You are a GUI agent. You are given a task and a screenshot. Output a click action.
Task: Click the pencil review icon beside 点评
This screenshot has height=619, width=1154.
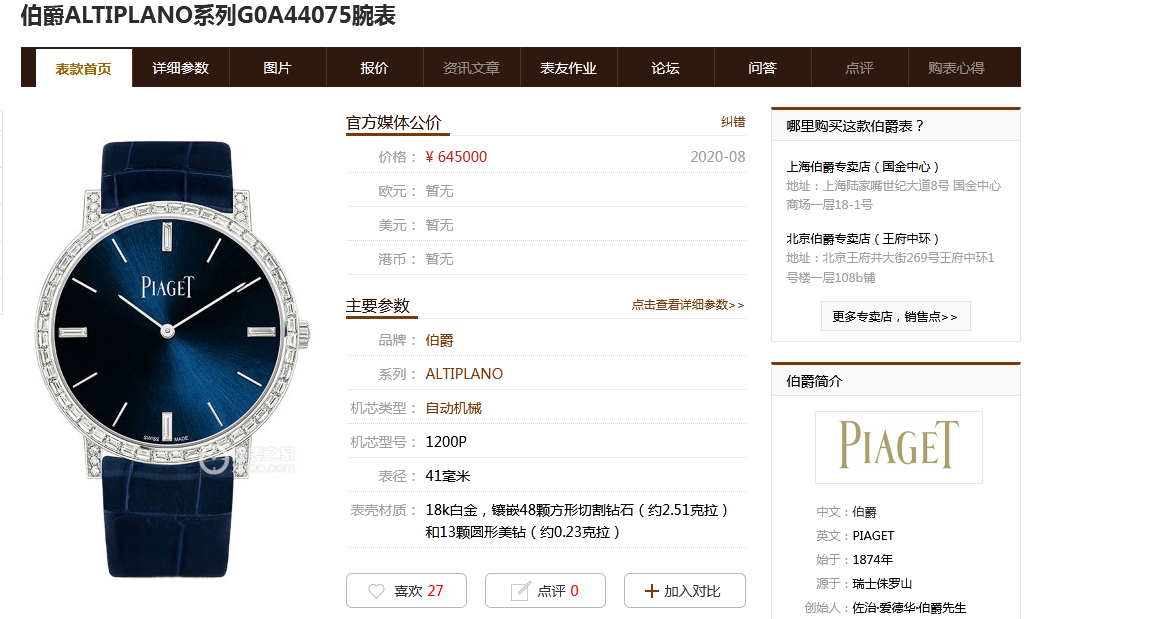coord(520,591)
